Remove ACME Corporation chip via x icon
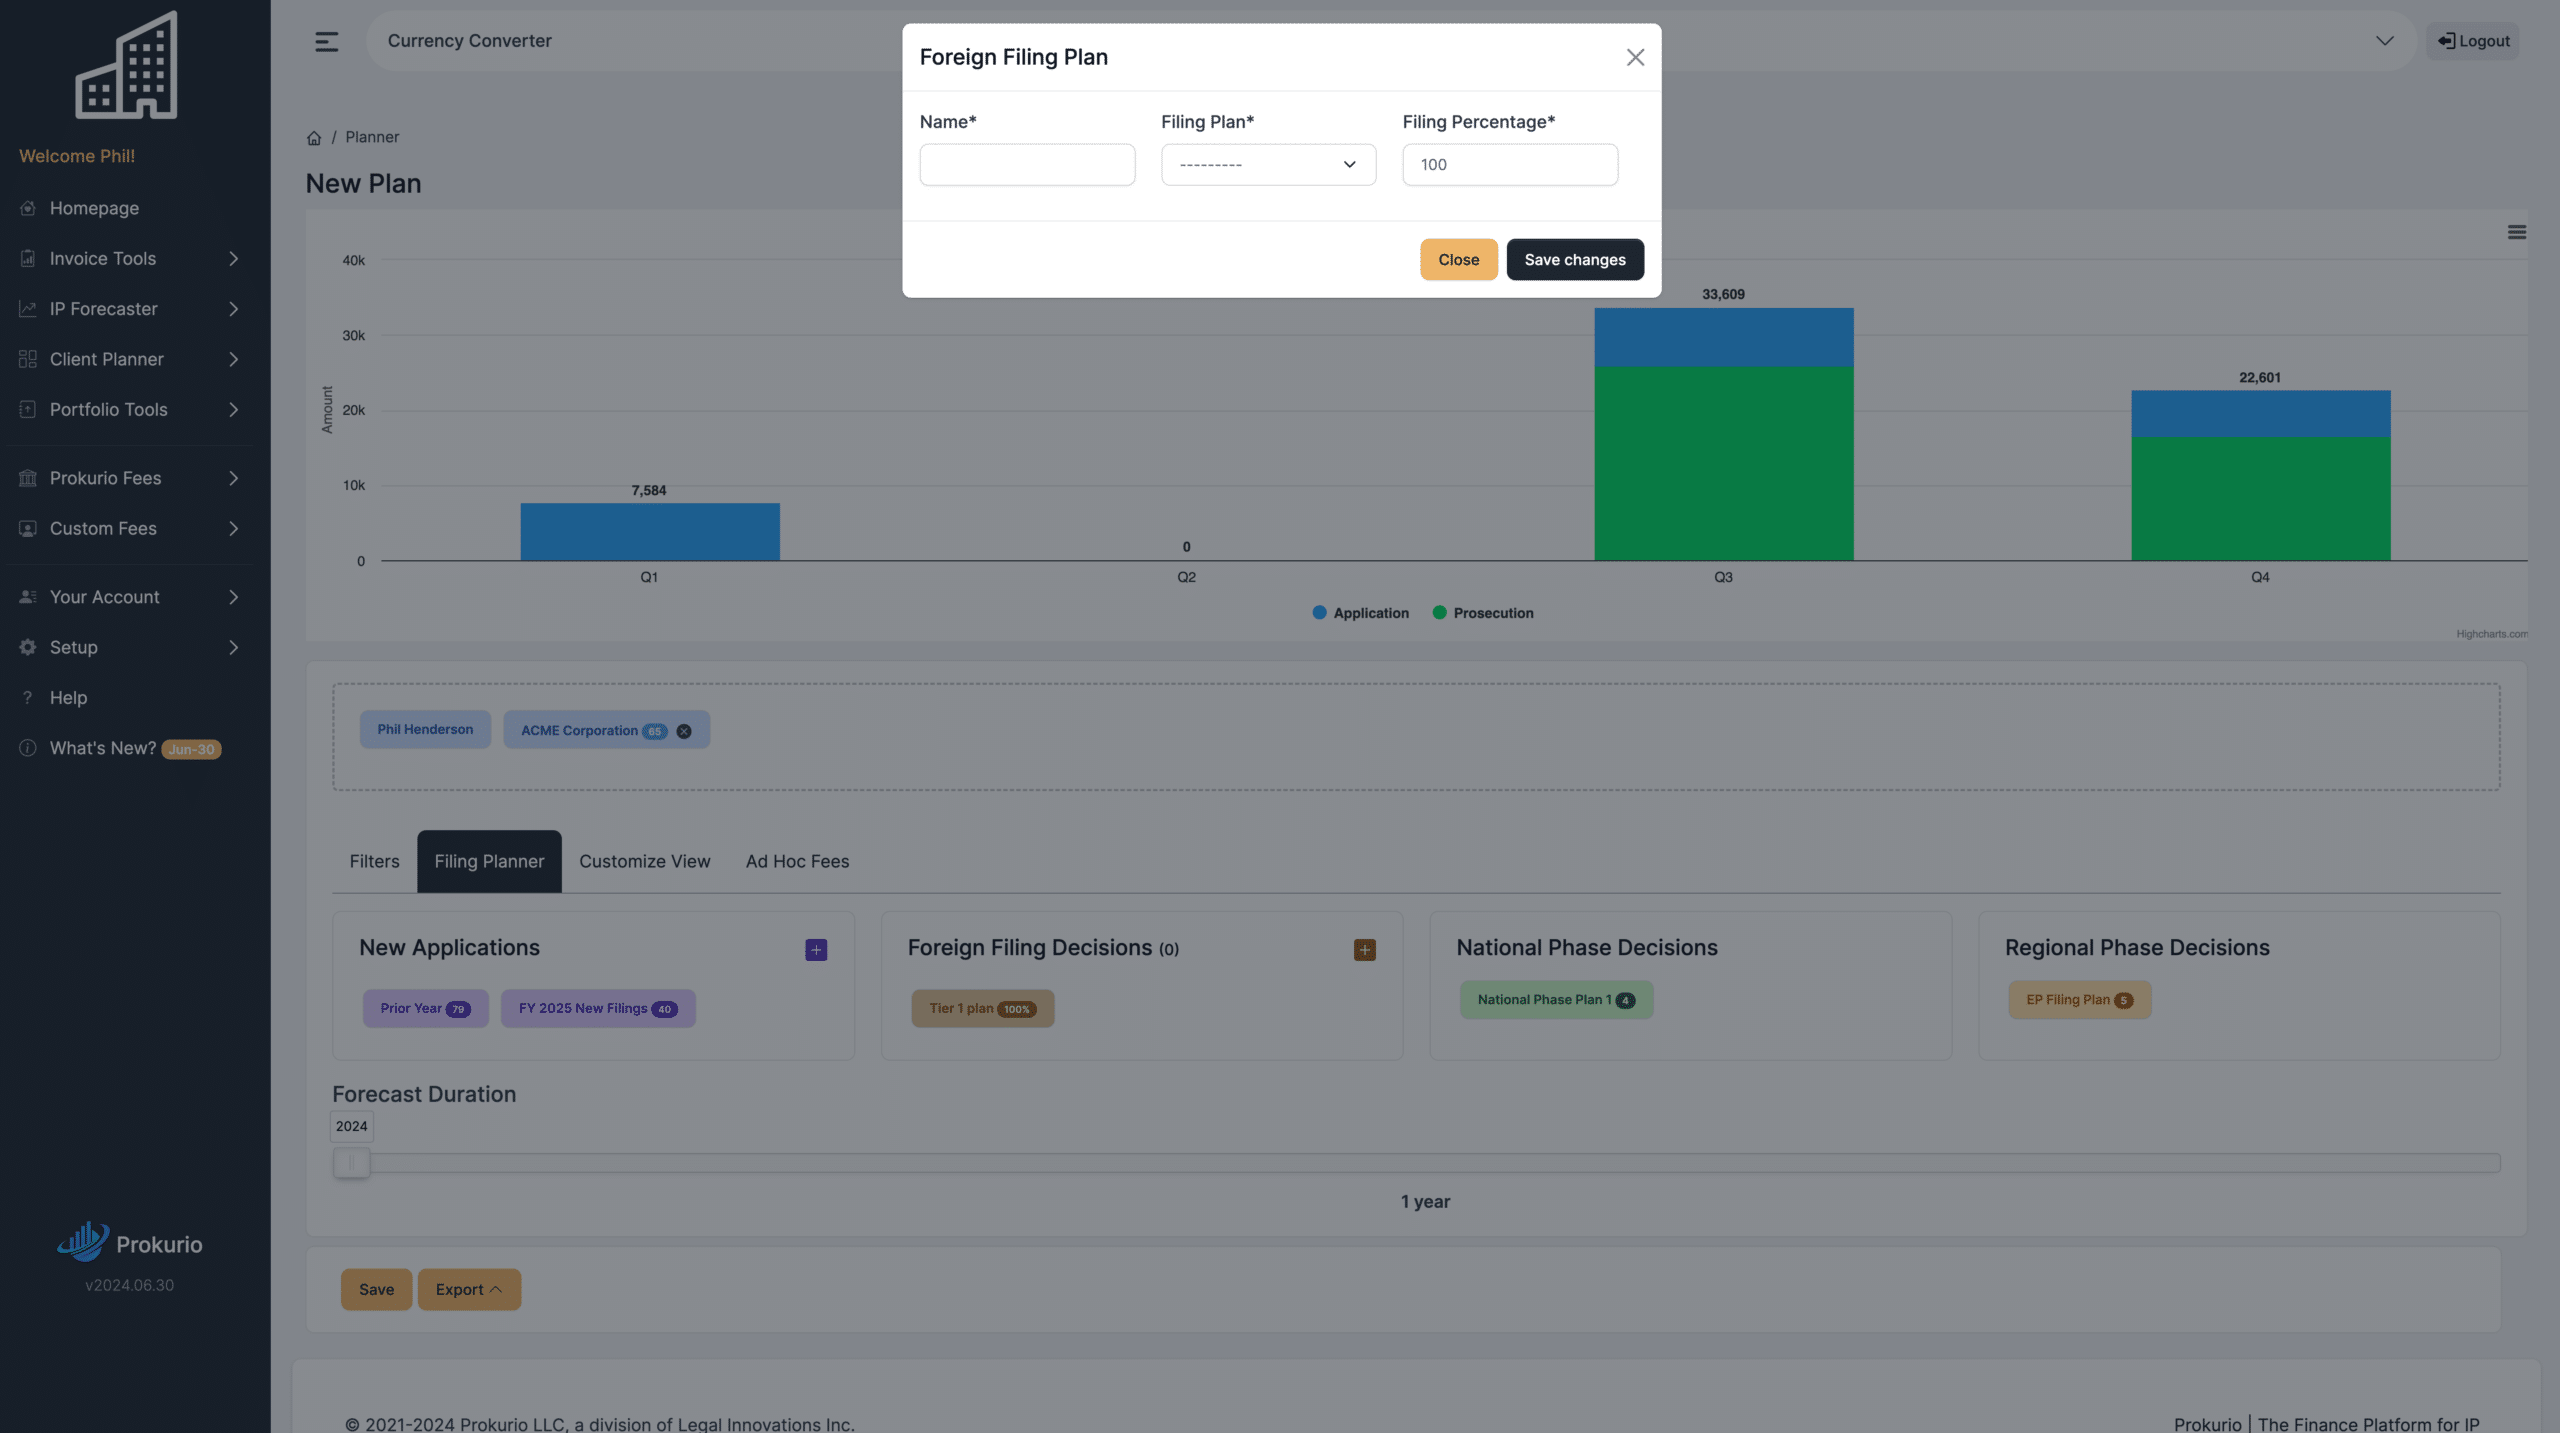Viewport: 2560px width, 1433px height. (684, 731)
